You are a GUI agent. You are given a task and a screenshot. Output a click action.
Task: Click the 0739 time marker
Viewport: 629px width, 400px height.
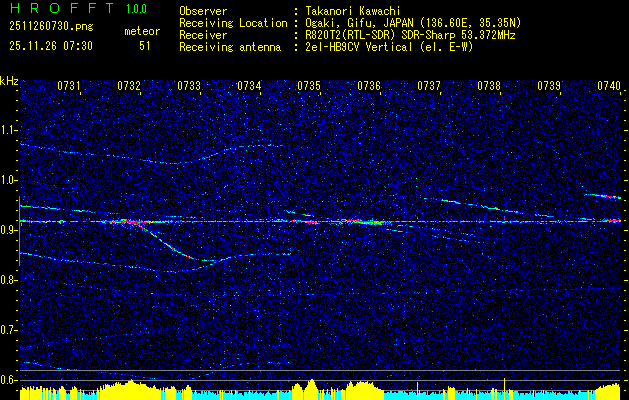(x=549, y=85)
